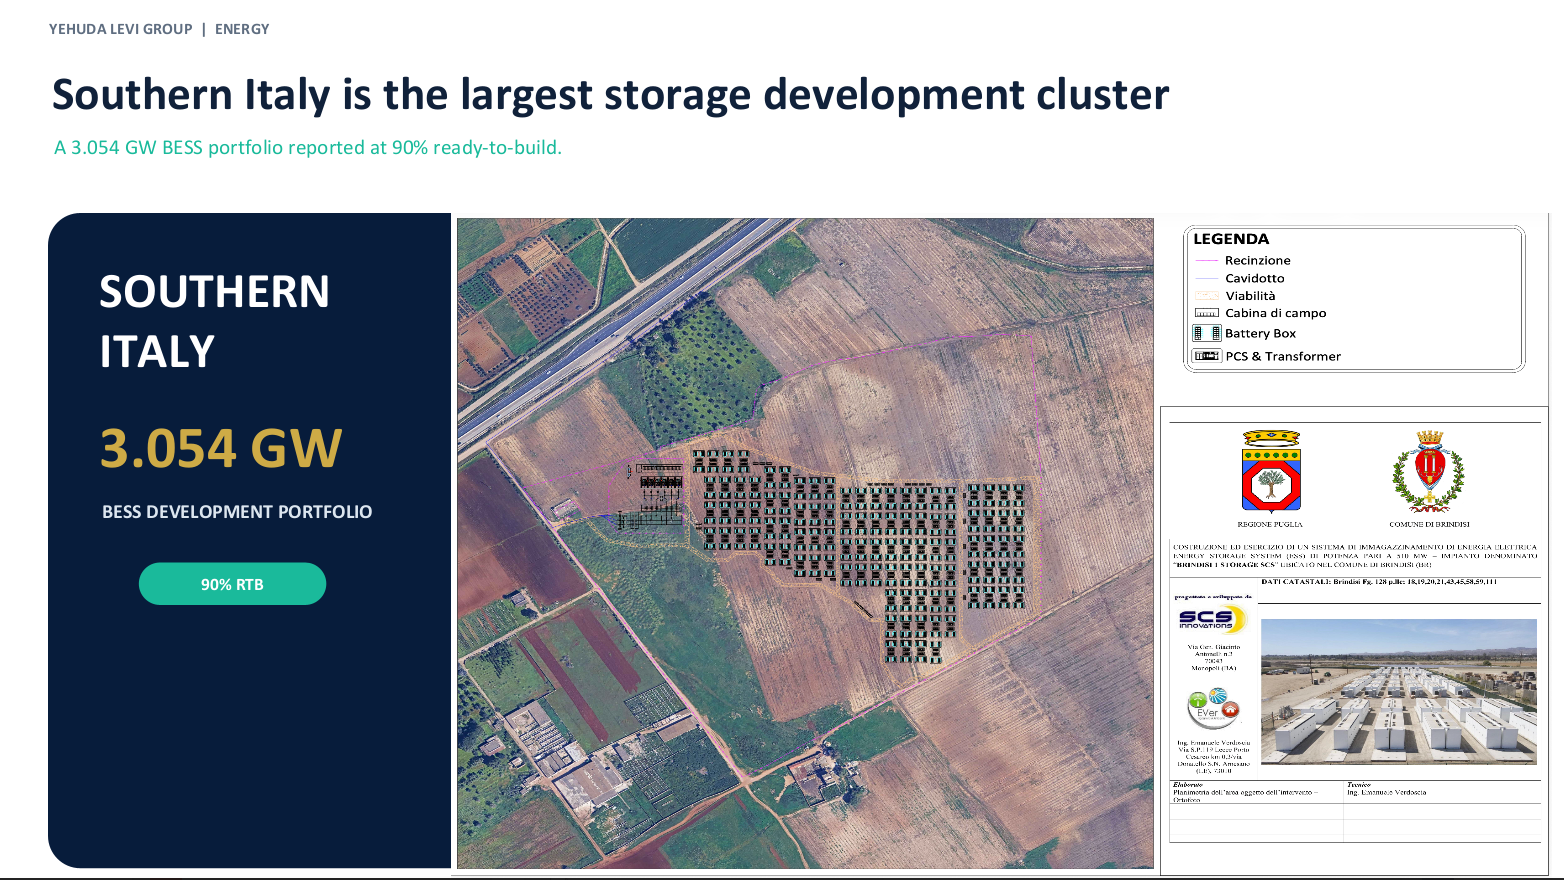
Task: Pick the Viabilità legend swatch
Action: [x=1207, y=296]
